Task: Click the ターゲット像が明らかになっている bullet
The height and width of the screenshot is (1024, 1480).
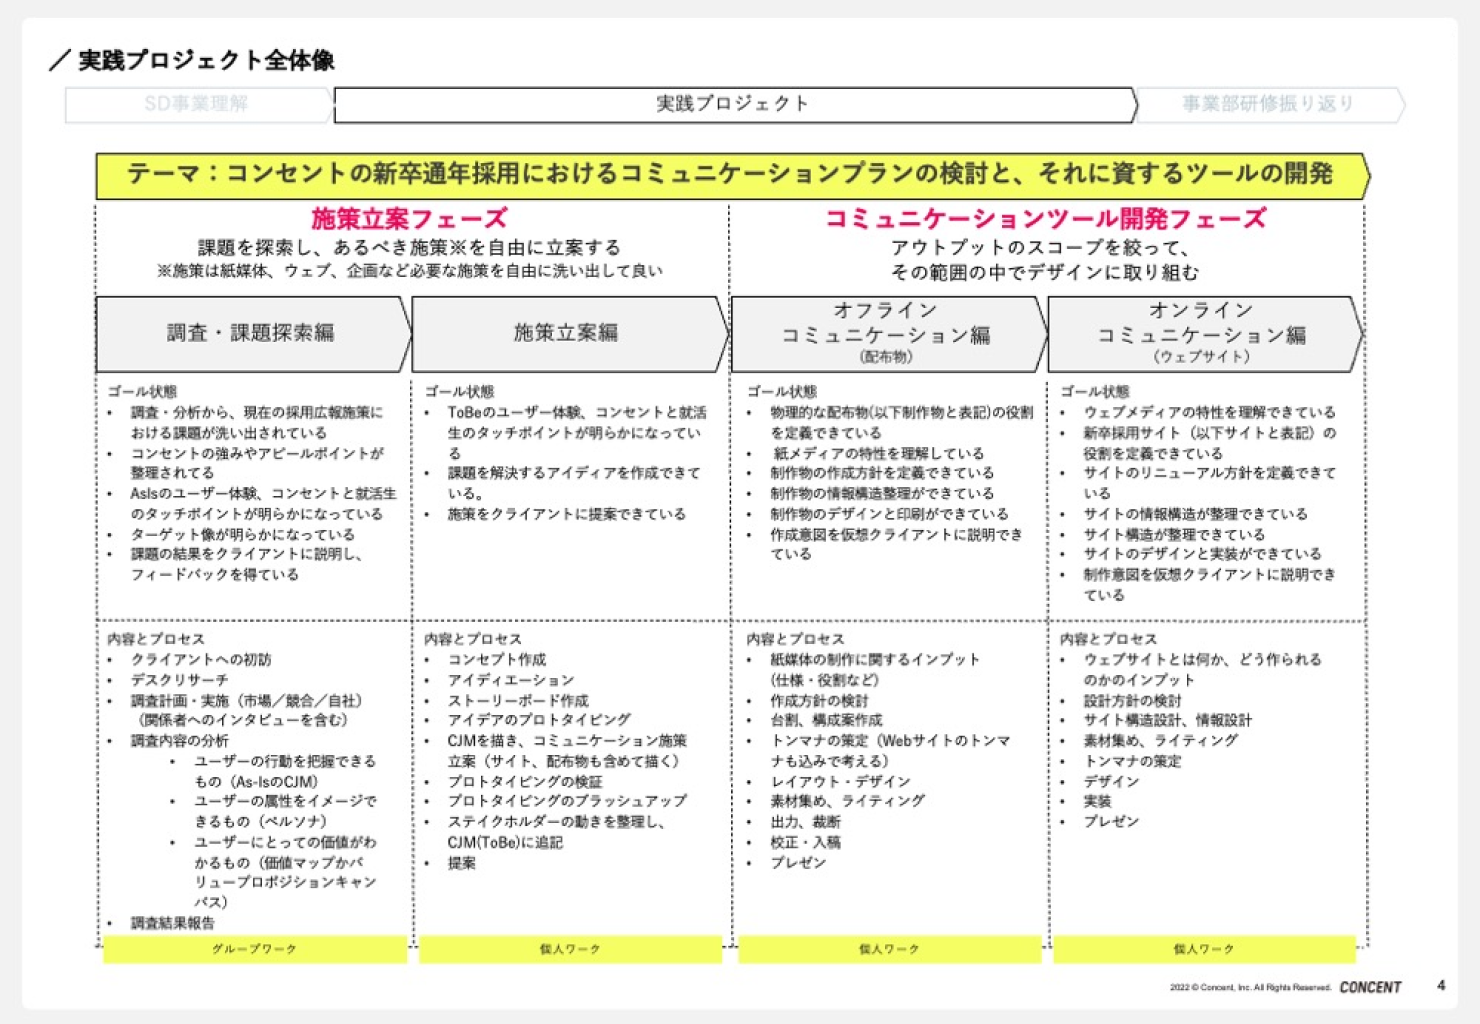Action: 242,534
